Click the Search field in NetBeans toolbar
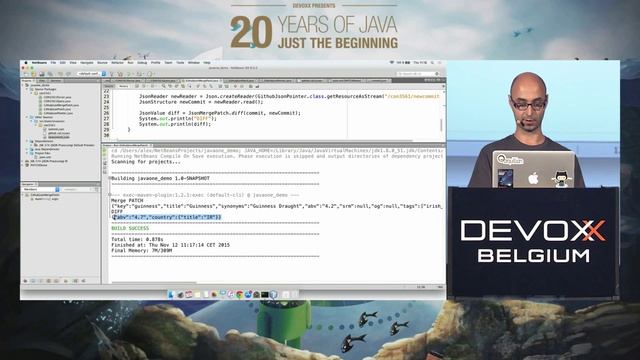The width and height of the screenshot is (640, 360). click(x=417, y=74)
